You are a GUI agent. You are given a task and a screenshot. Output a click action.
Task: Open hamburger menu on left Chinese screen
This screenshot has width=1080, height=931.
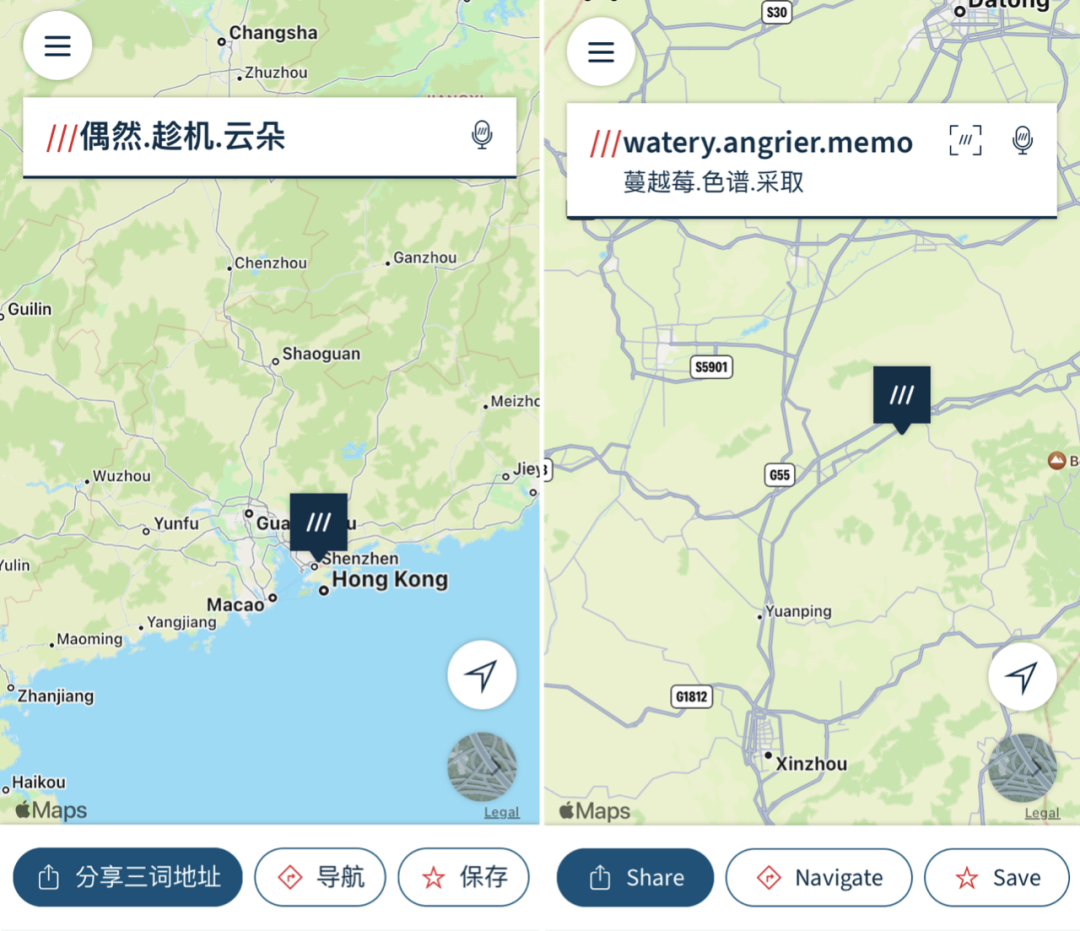click(58, 46)
